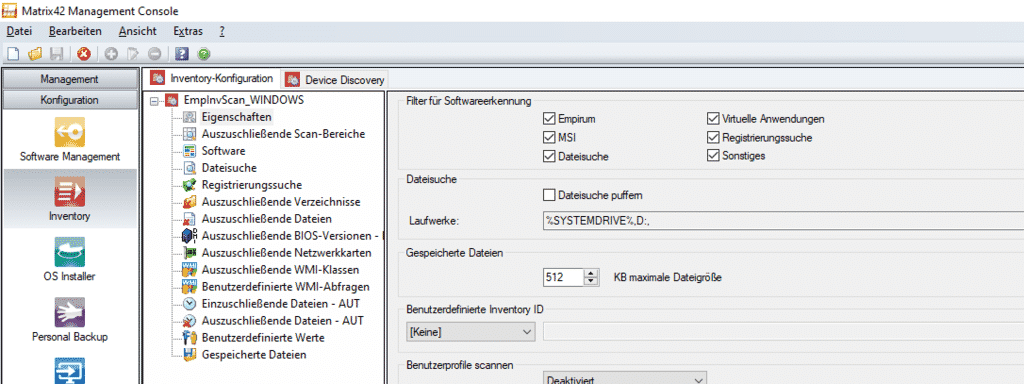Screen dimensions: 1024x384
Task: Click the Auszuschließende WMI-Klassen node icon
Action: coord(190,270)
